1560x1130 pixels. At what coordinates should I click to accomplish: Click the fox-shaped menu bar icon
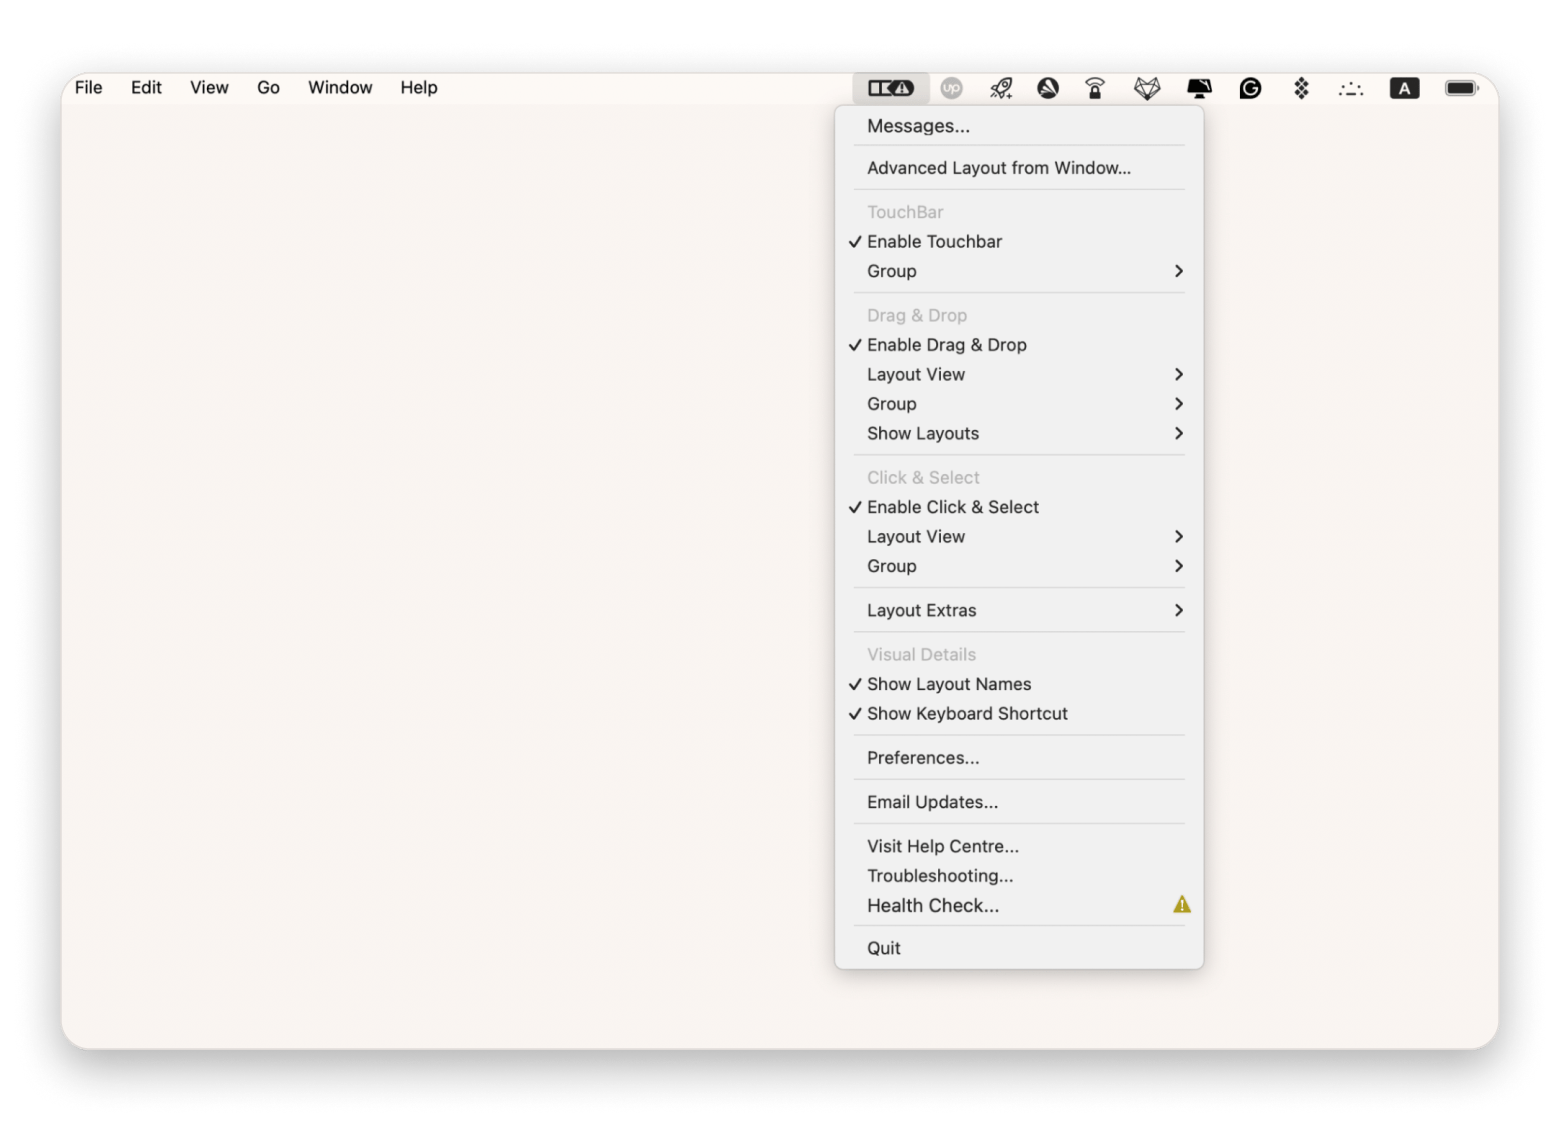point(1147,88)
